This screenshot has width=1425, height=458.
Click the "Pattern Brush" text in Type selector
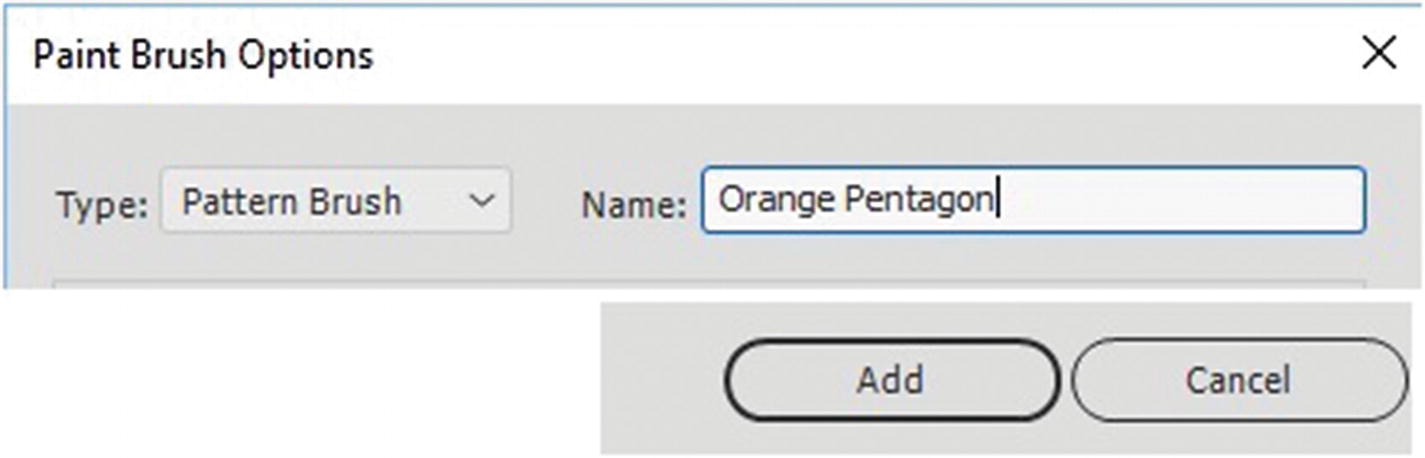click(291, 201)
